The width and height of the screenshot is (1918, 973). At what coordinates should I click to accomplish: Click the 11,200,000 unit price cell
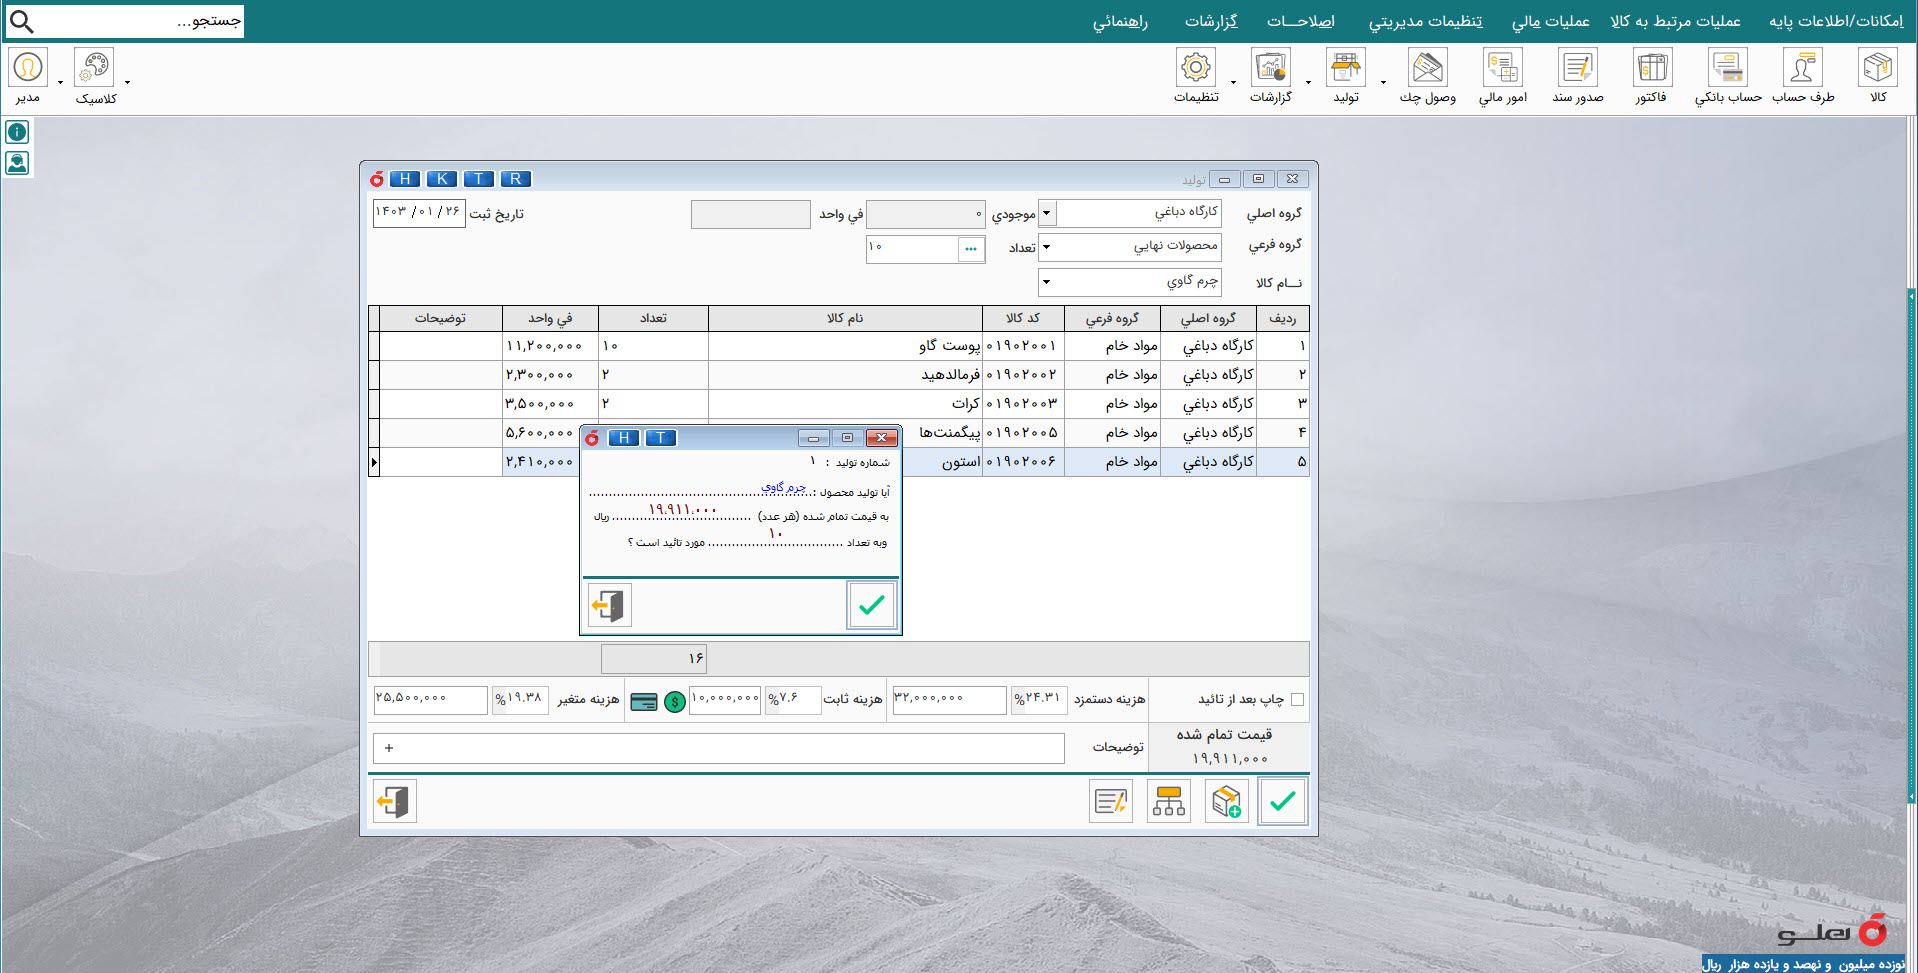pos(550,346)
